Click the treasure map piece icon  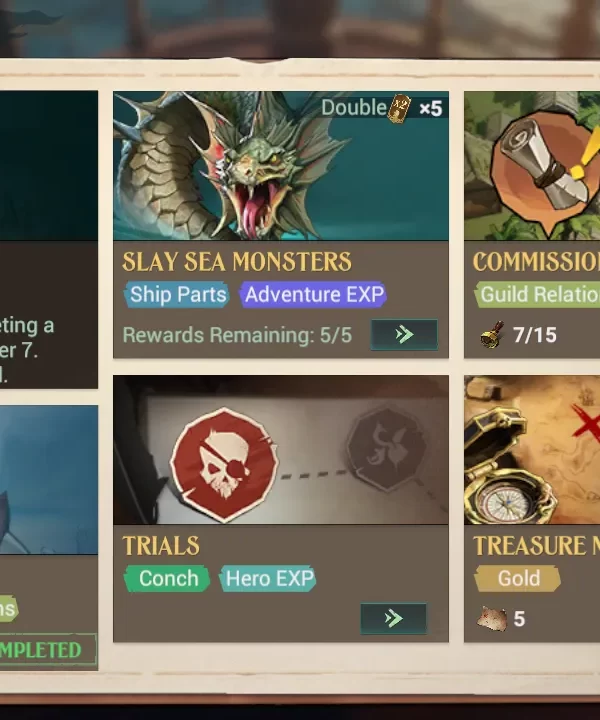tap(492, 619)
